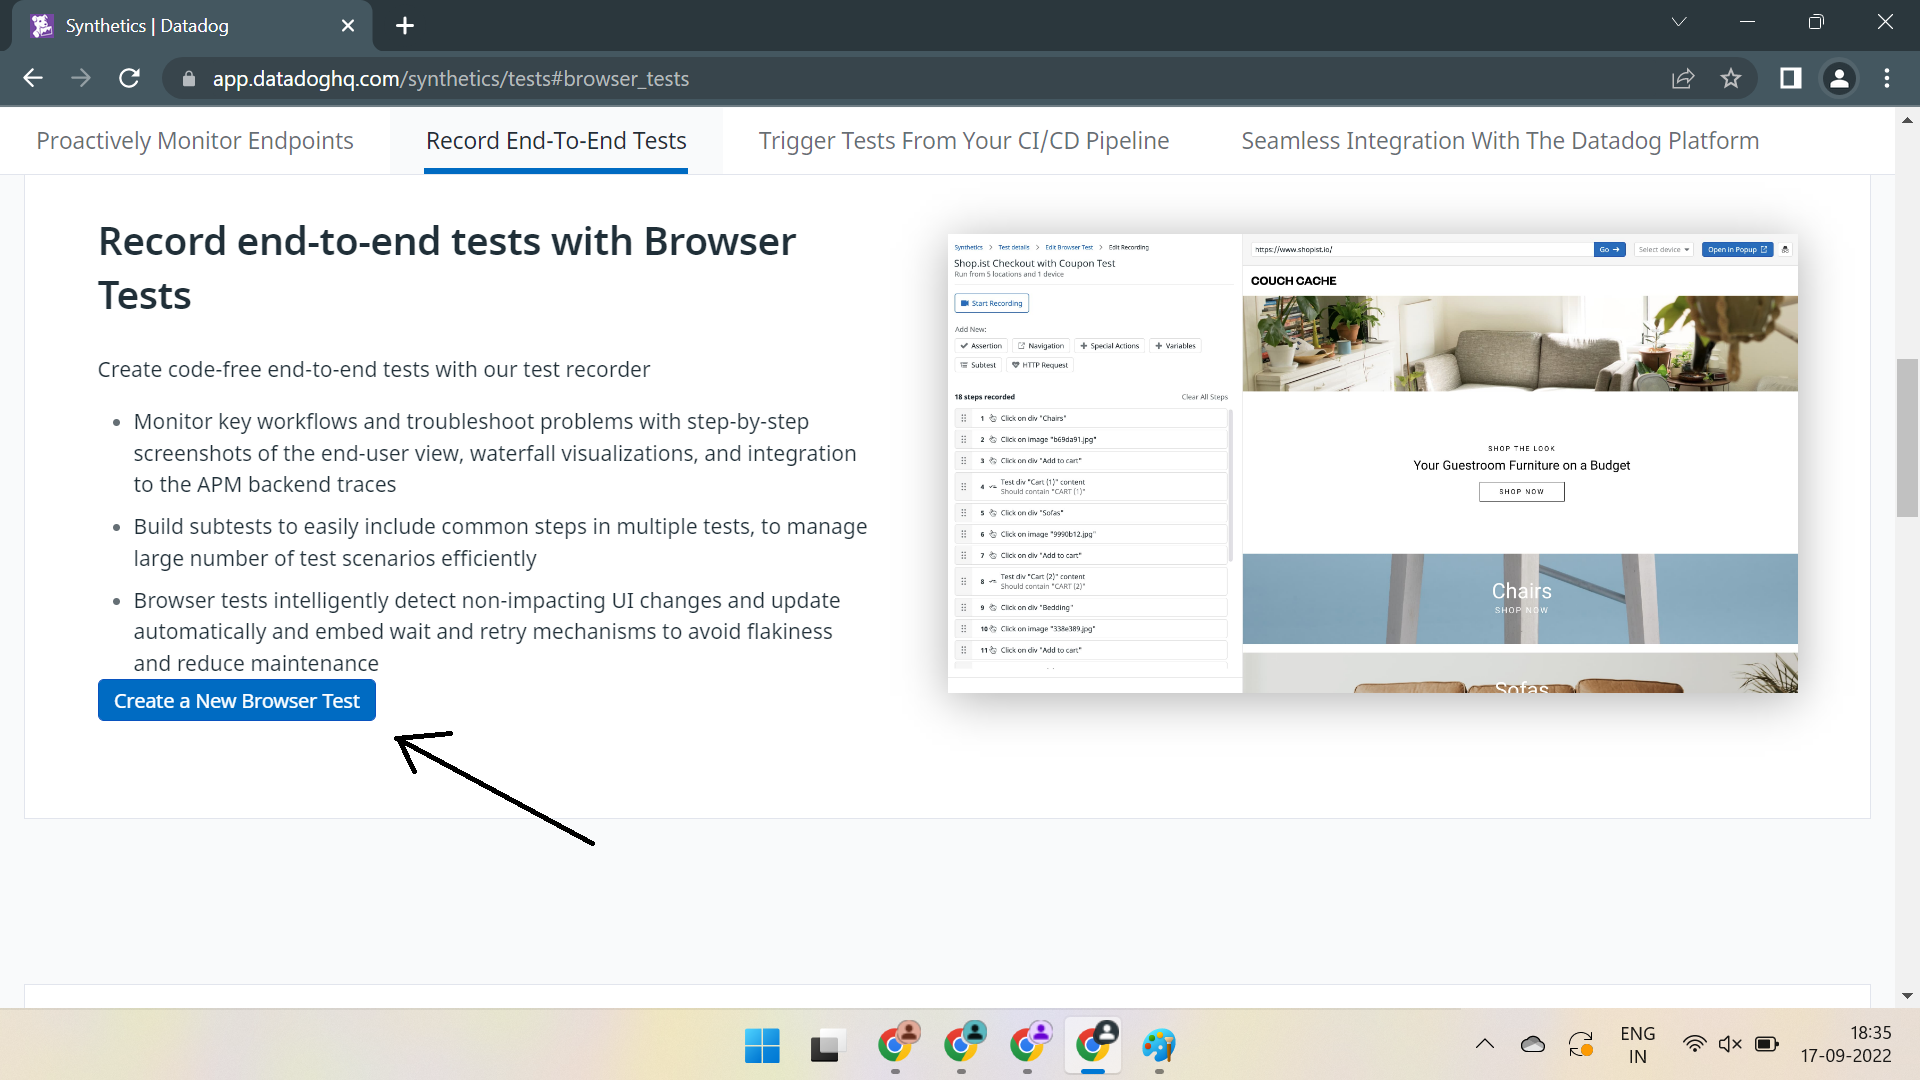
Task: Open Trigger Tests From Your CI/CD Pipeline tab
Action: tap(964, 141)
